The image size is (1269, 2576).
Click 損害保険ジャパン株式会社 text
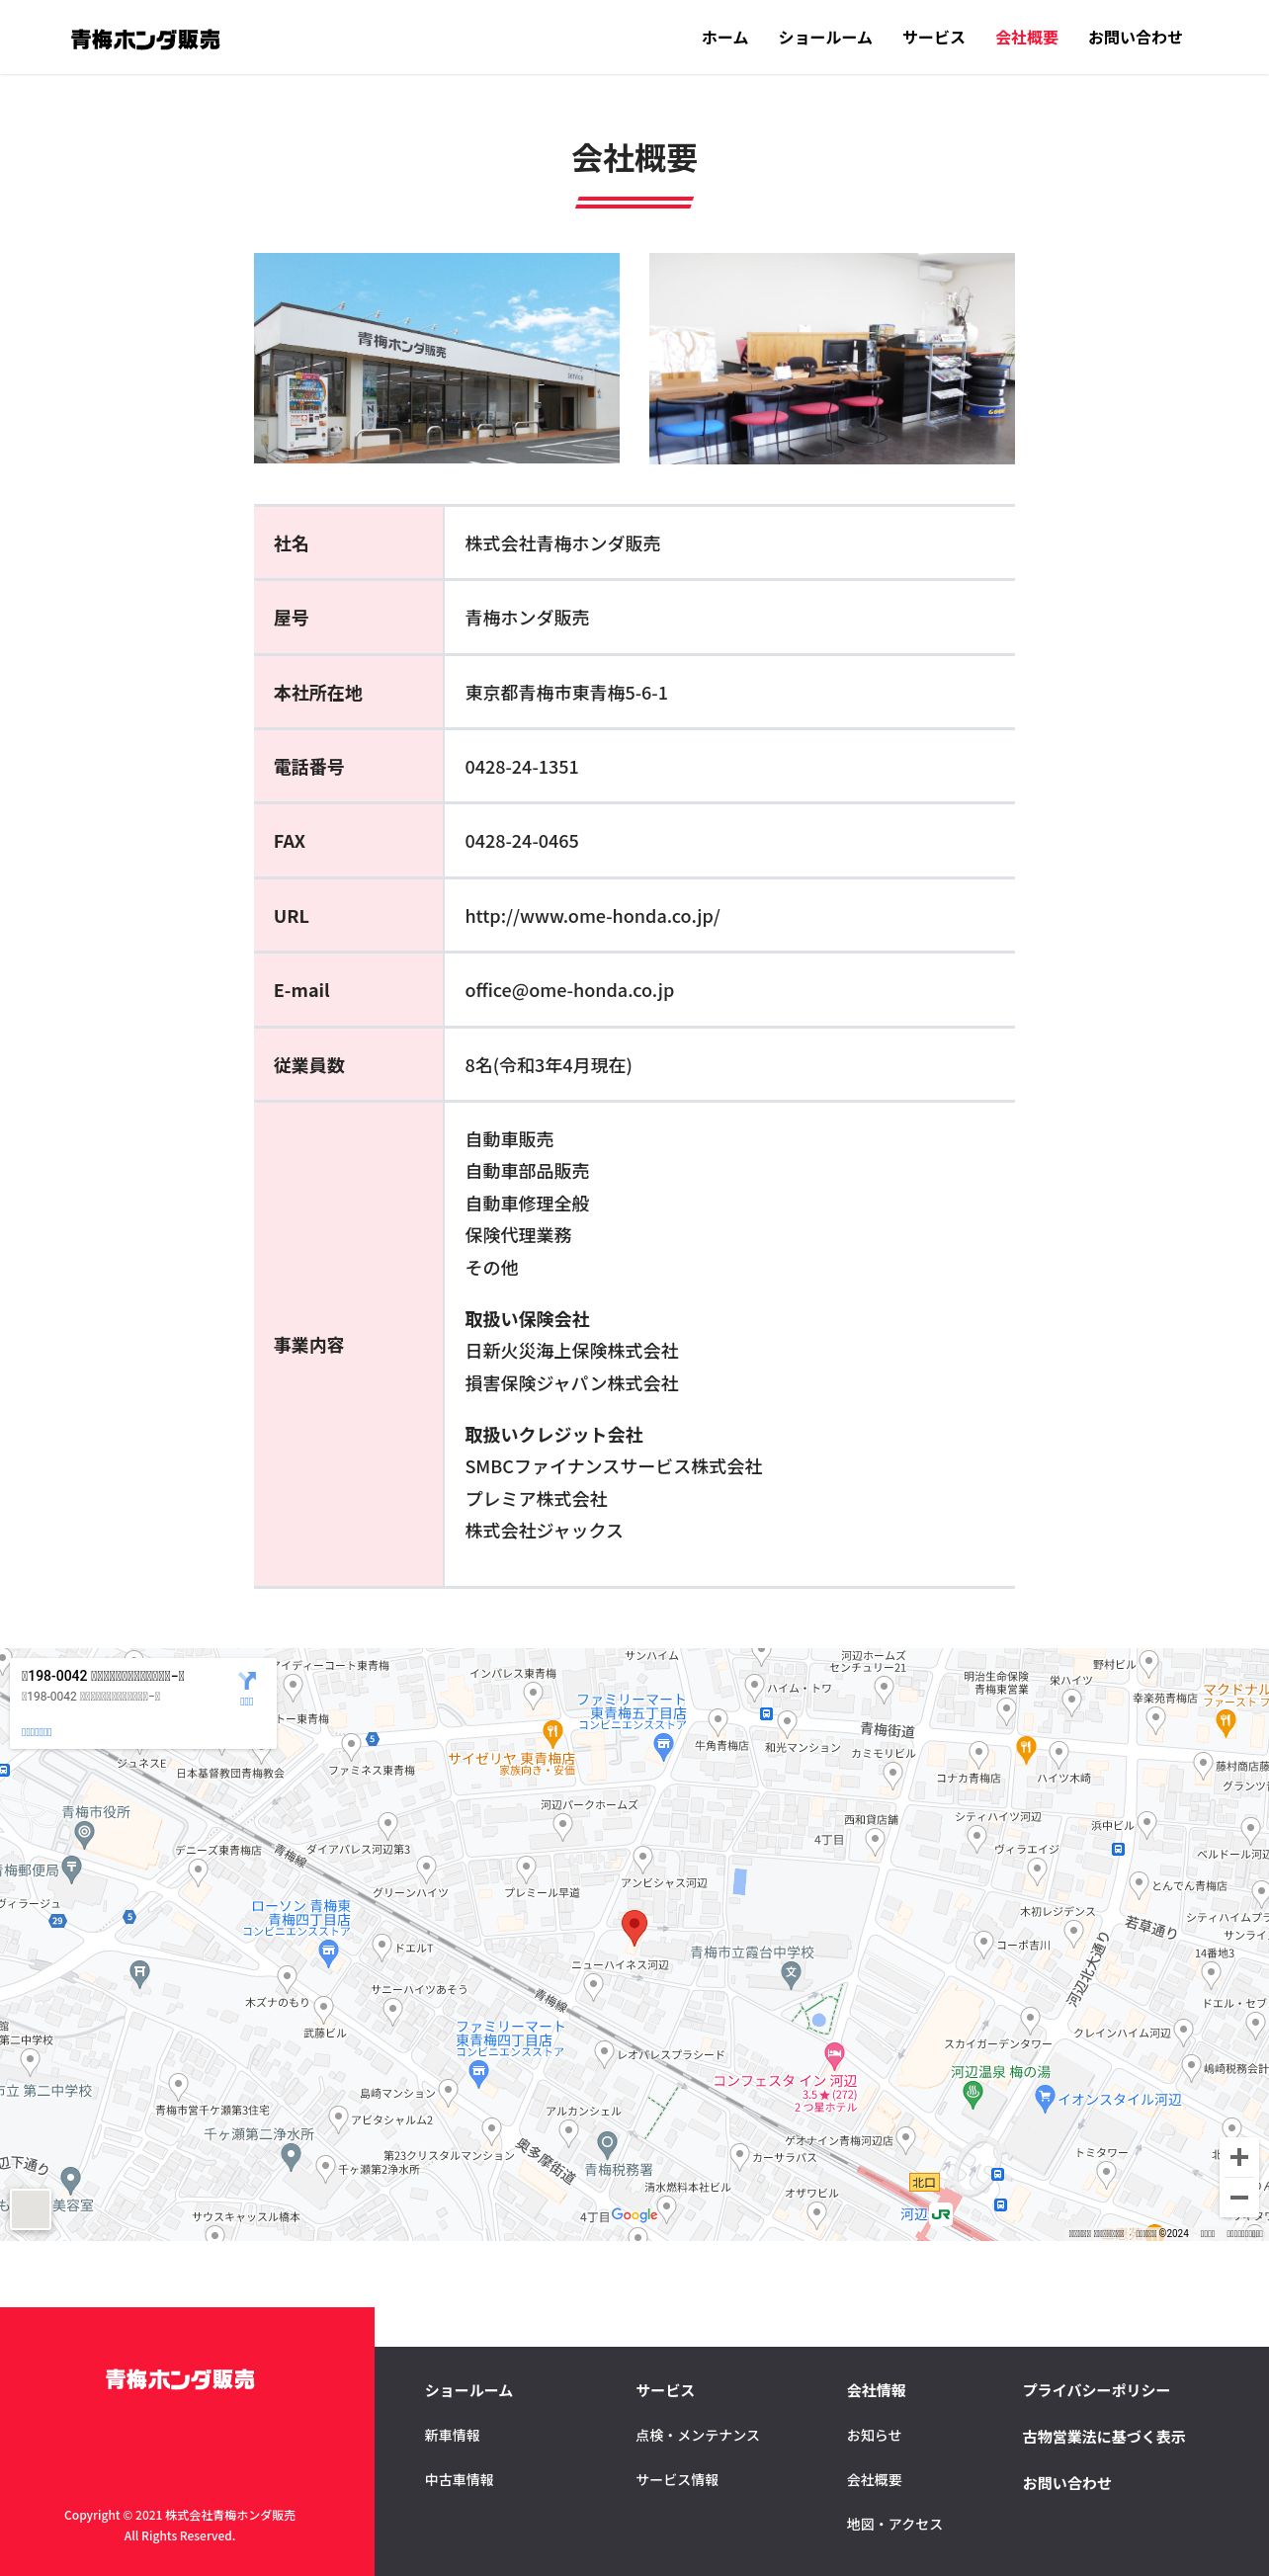pos(571,1384)
